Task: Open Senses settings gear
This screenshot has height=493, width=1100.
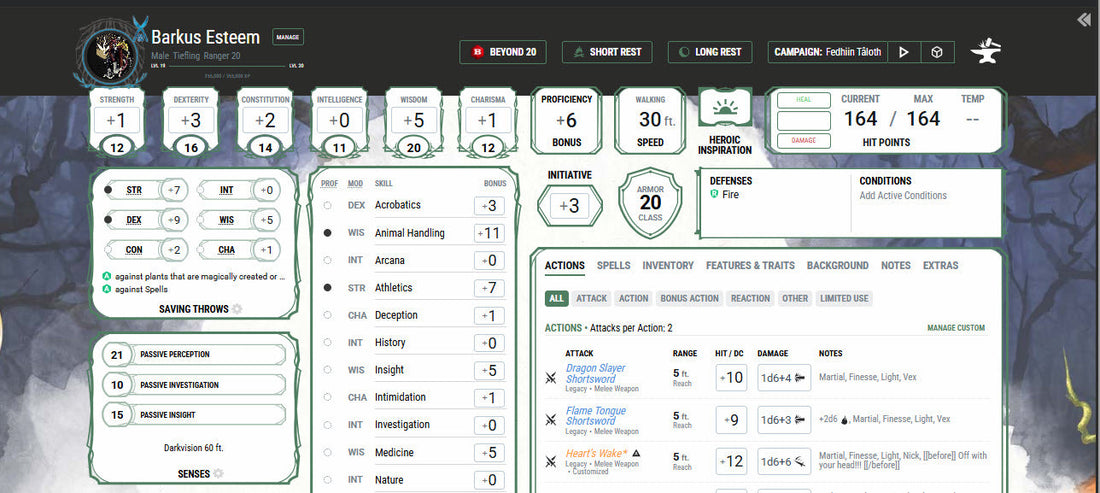Action: coord(217,473)
